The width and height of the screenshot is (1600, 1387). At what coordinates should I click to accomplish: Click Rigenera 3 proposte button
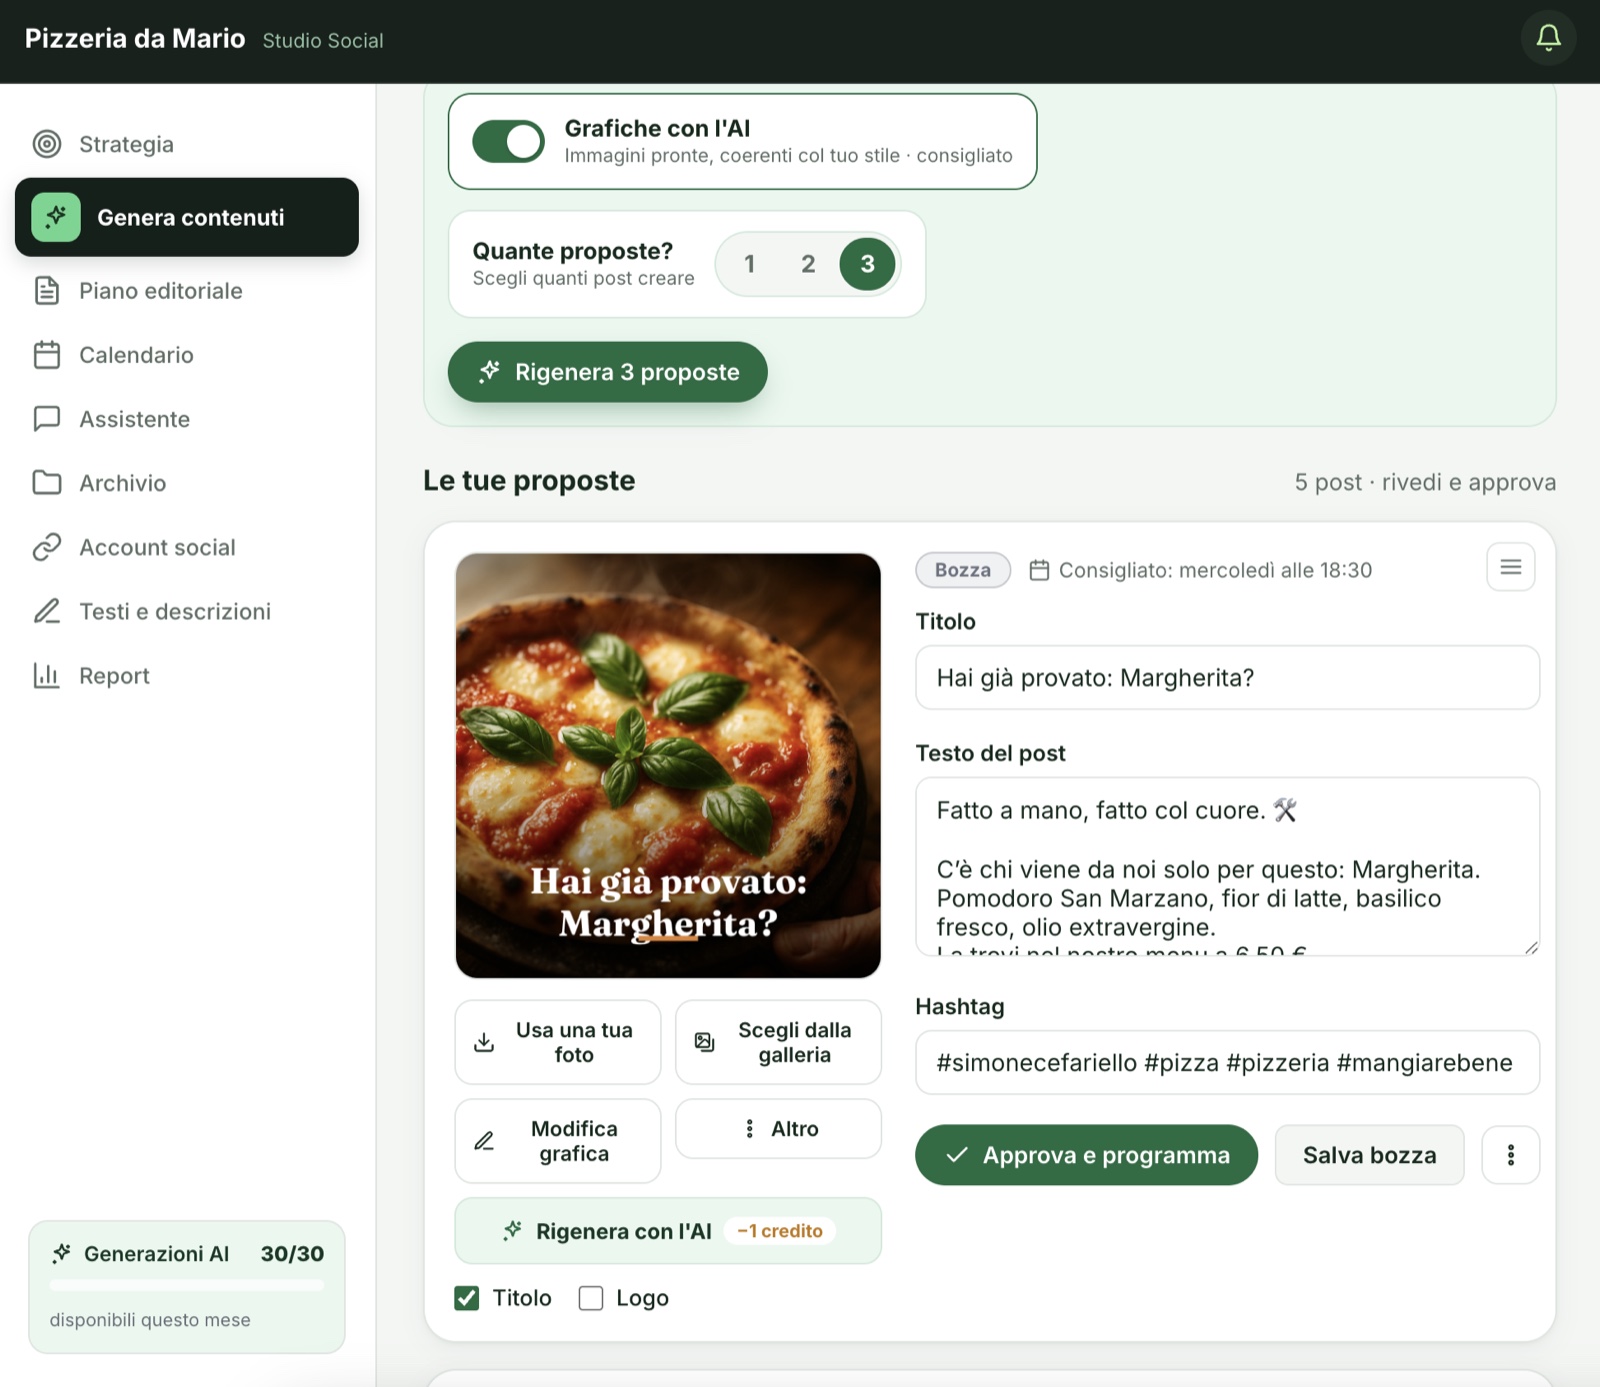(x=607, y=372)
